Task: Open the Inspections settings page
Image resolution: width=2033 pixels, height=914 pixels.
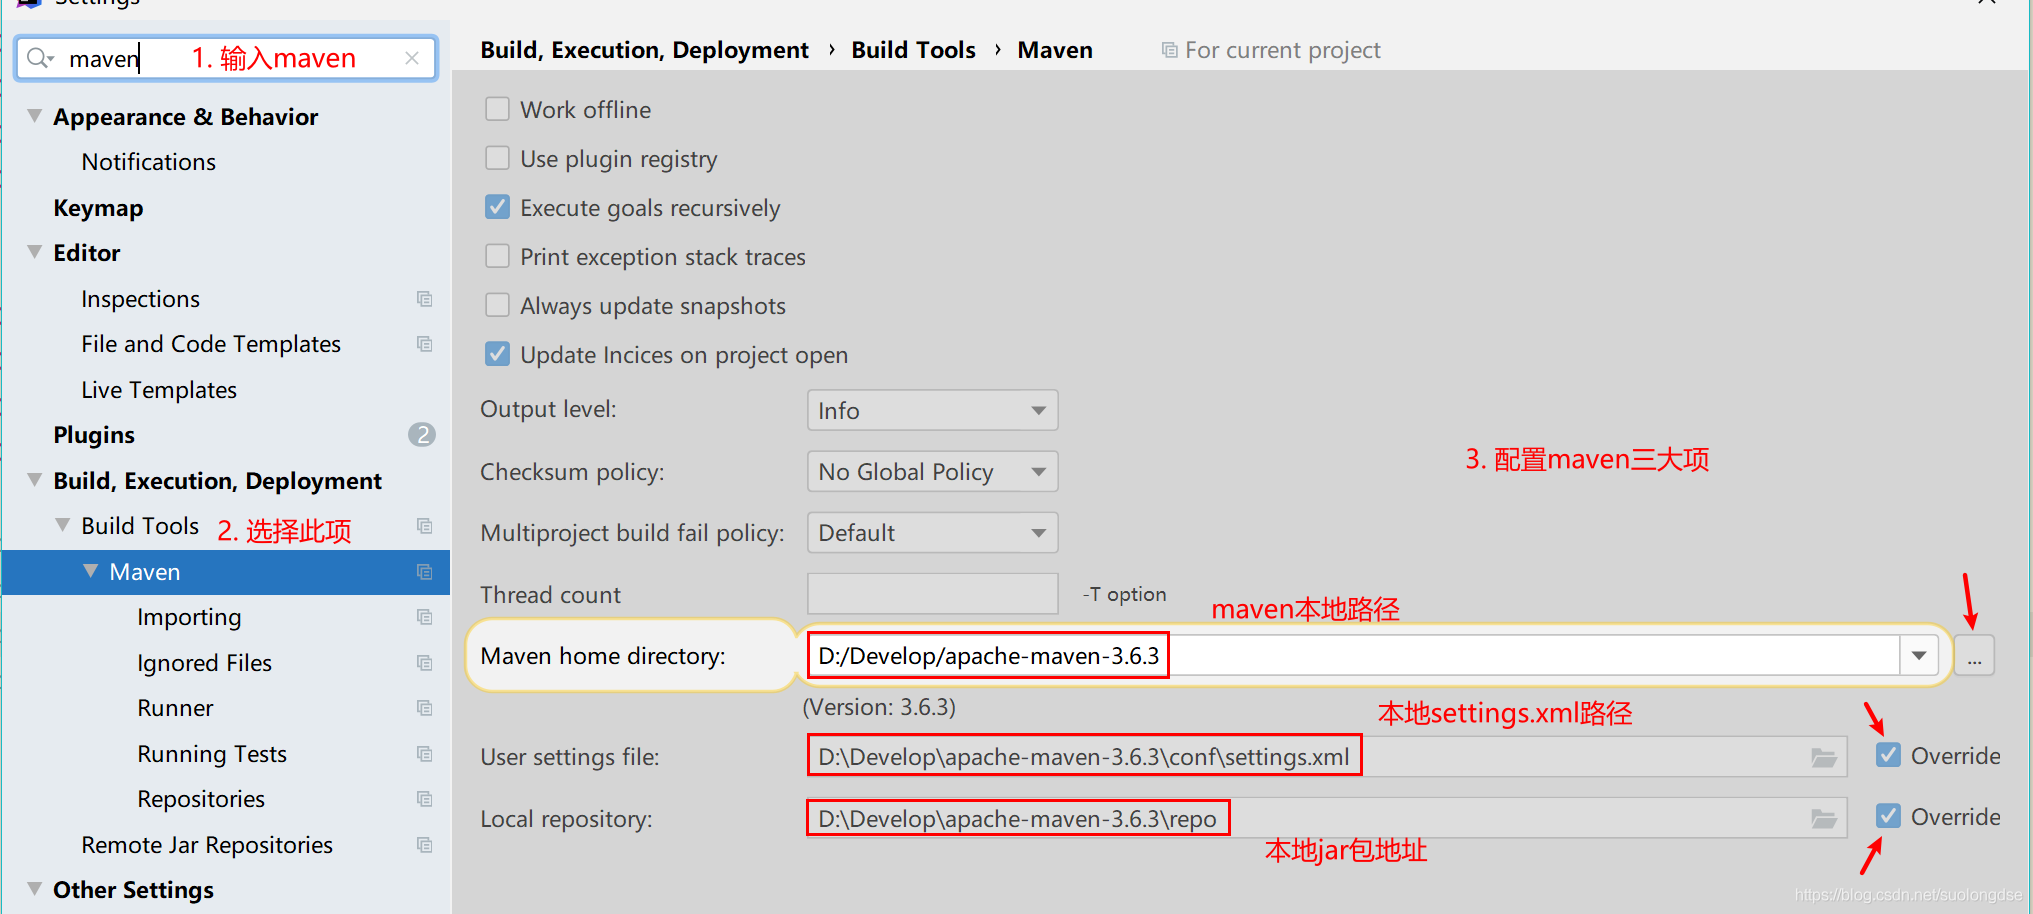Action: (141, 299)
